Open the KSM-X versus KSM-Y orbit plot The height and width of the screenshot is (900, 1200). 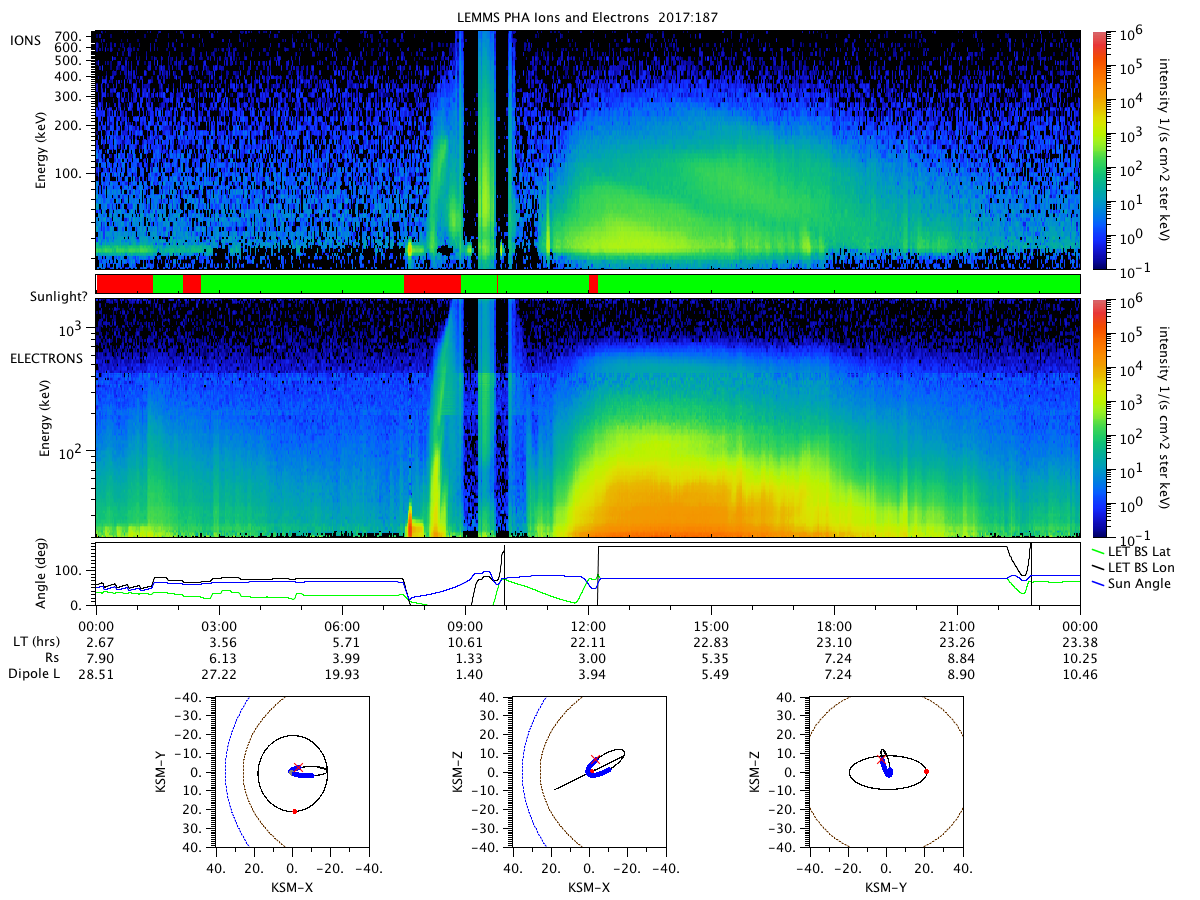point(291,771)
